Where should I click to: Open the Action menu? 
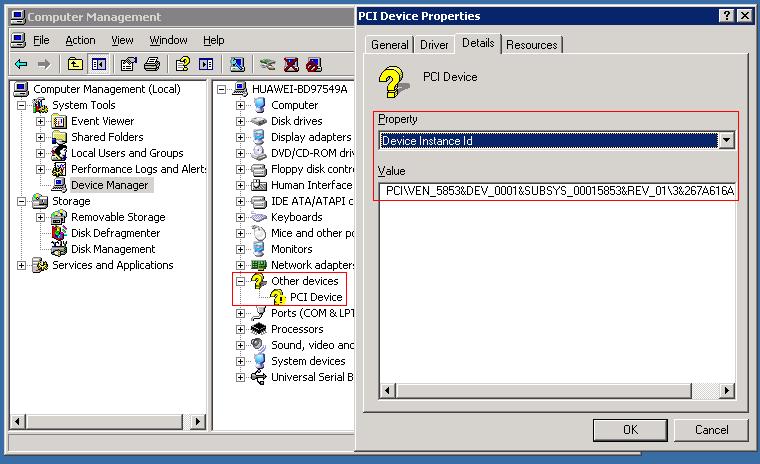click(x=80, y=40)
